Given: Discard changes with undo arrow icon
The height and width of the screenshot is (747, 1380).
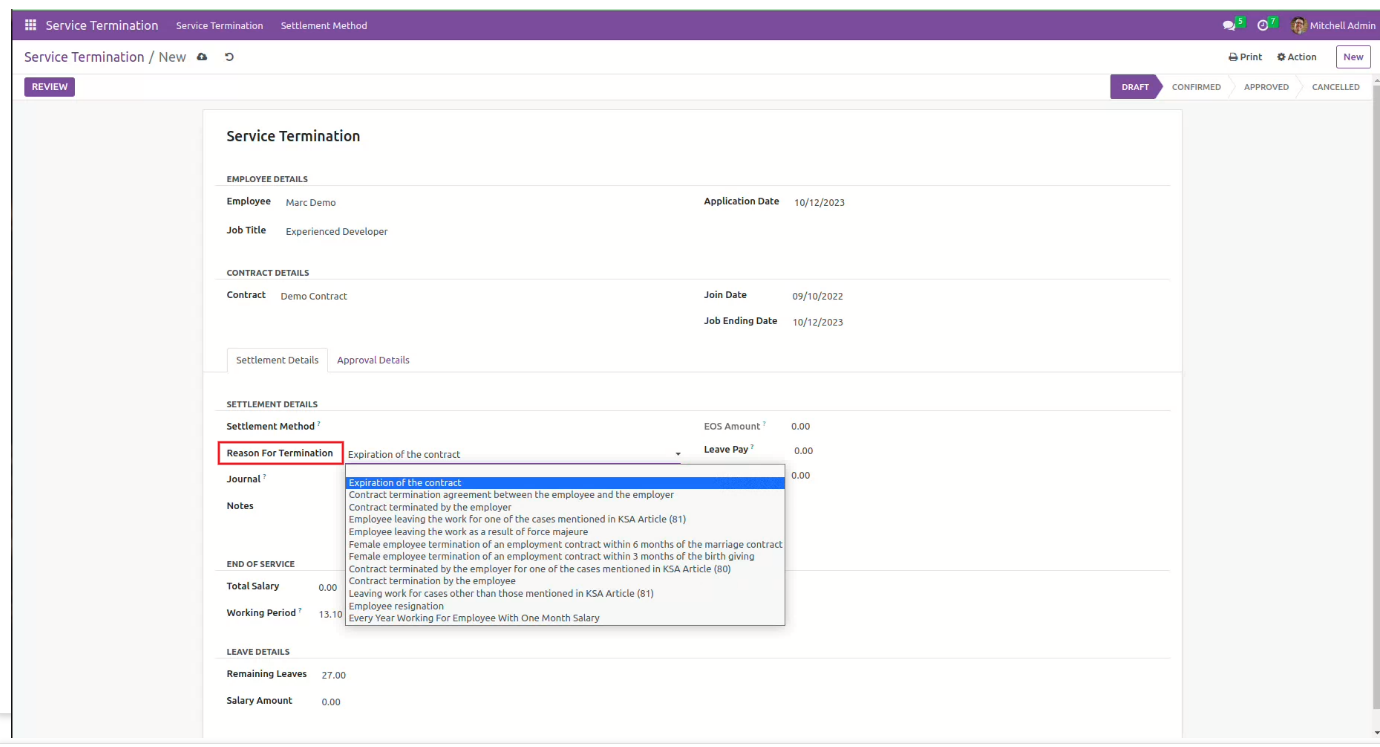Looking at the screenshot, I should click(229, 57).
